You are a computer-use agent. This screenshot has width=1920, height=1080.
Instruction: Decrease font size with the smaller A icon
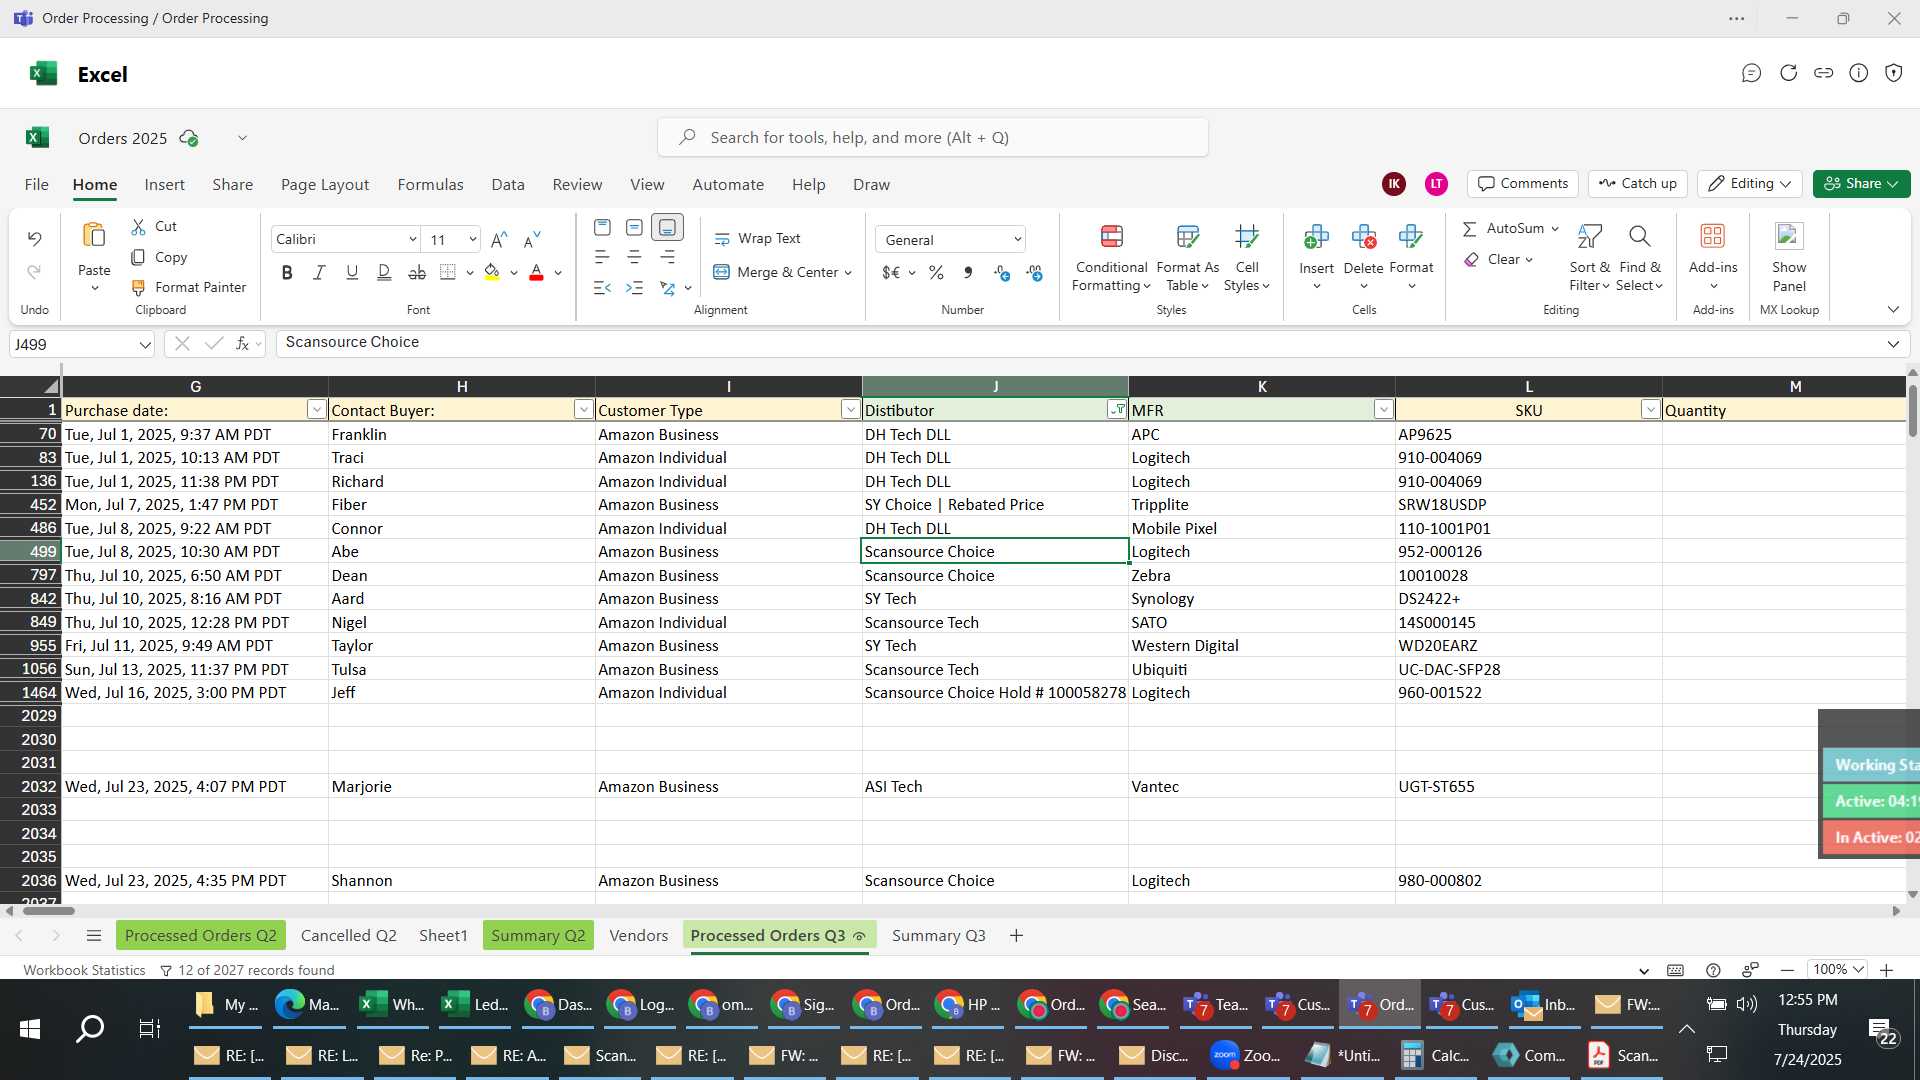[x=532, y=239]
